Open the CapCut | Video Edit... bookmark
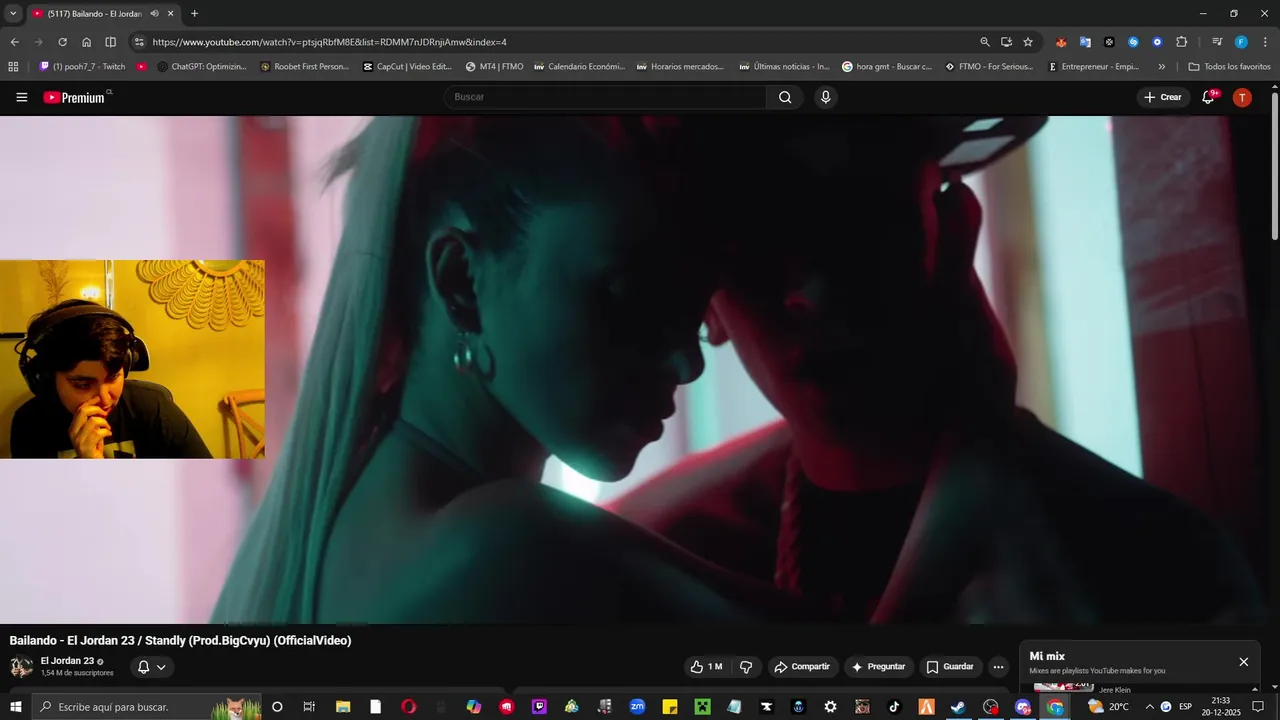This screenshot has height=720, width=1280. coord(407,67)
